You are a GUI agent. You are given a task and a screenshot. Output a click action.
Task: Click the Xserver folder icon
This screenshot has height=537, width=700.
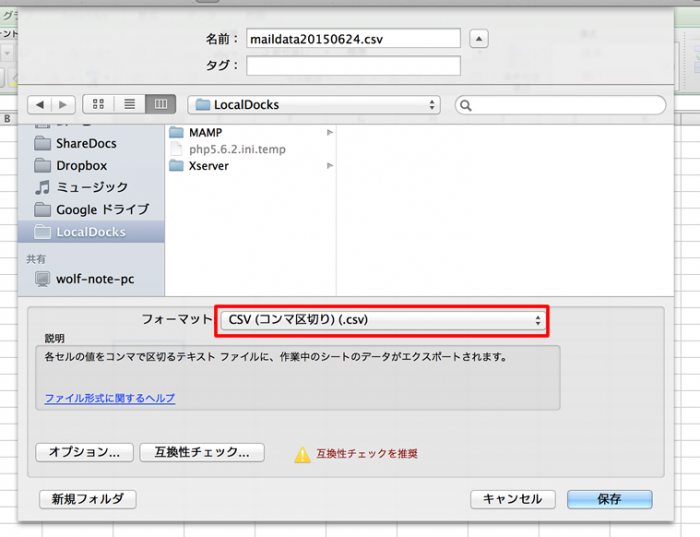point(176,166)
